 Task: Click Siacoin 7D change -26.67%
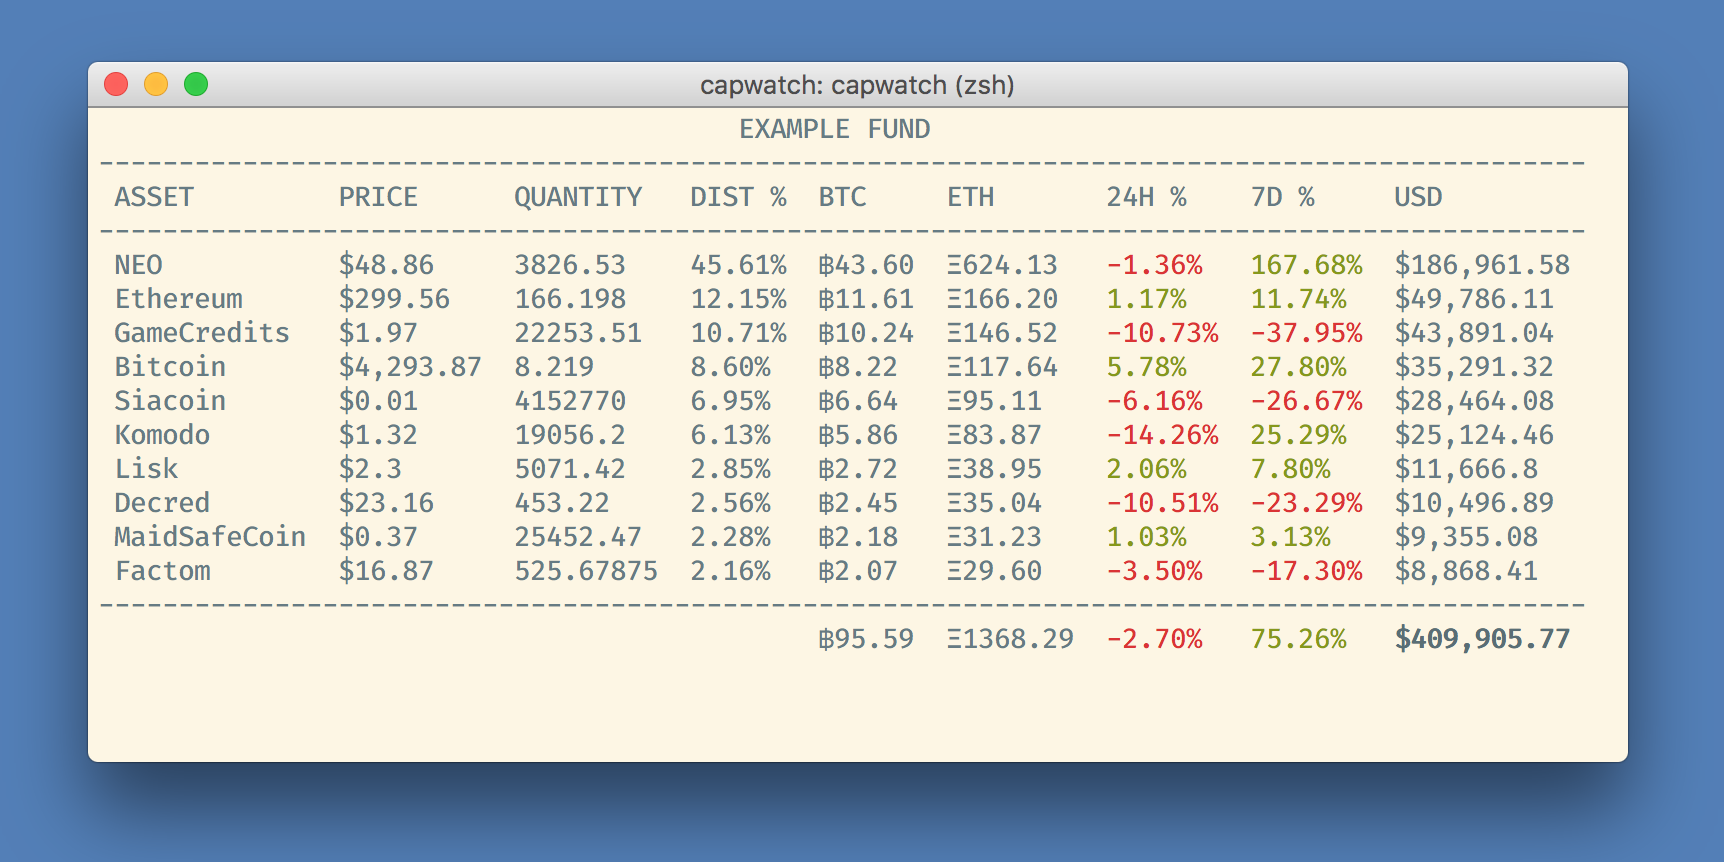(x=1307, y=401)
